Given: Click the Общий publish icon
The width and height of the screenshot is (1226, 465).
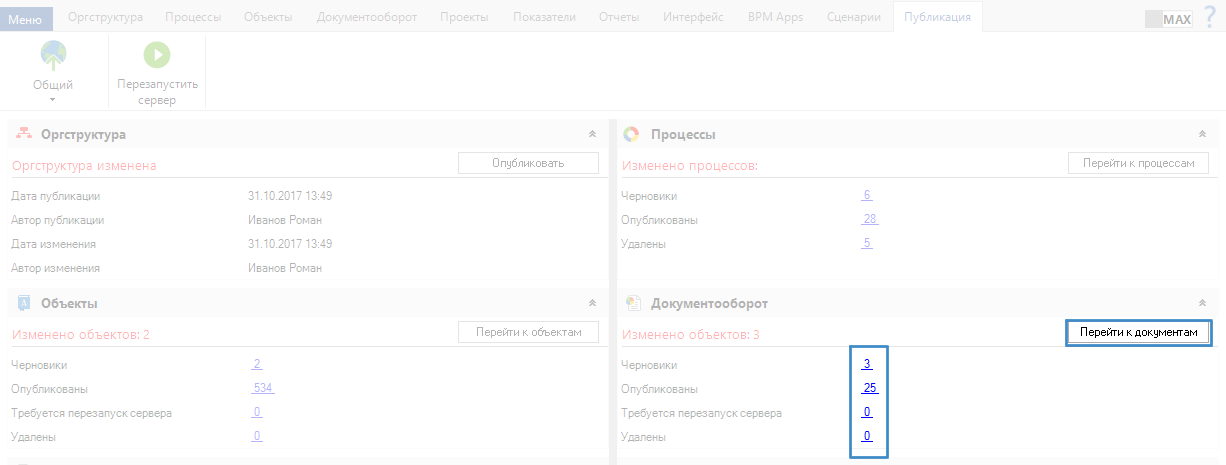Looking at the screenshot, I should click(x=53, y=56).
